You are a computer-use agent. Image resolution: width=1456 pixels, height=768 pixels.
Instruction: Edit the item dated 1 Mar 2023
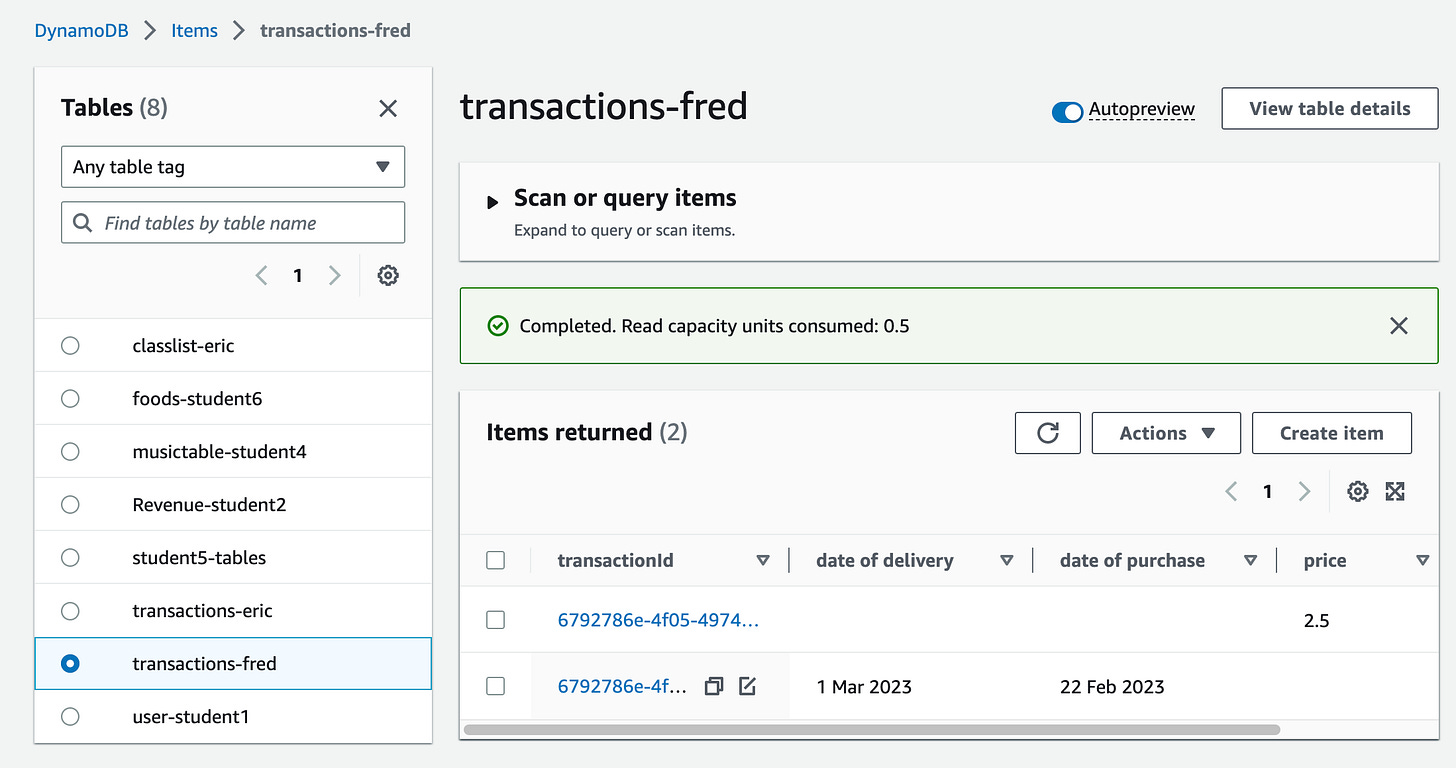(x=747, y=686)
